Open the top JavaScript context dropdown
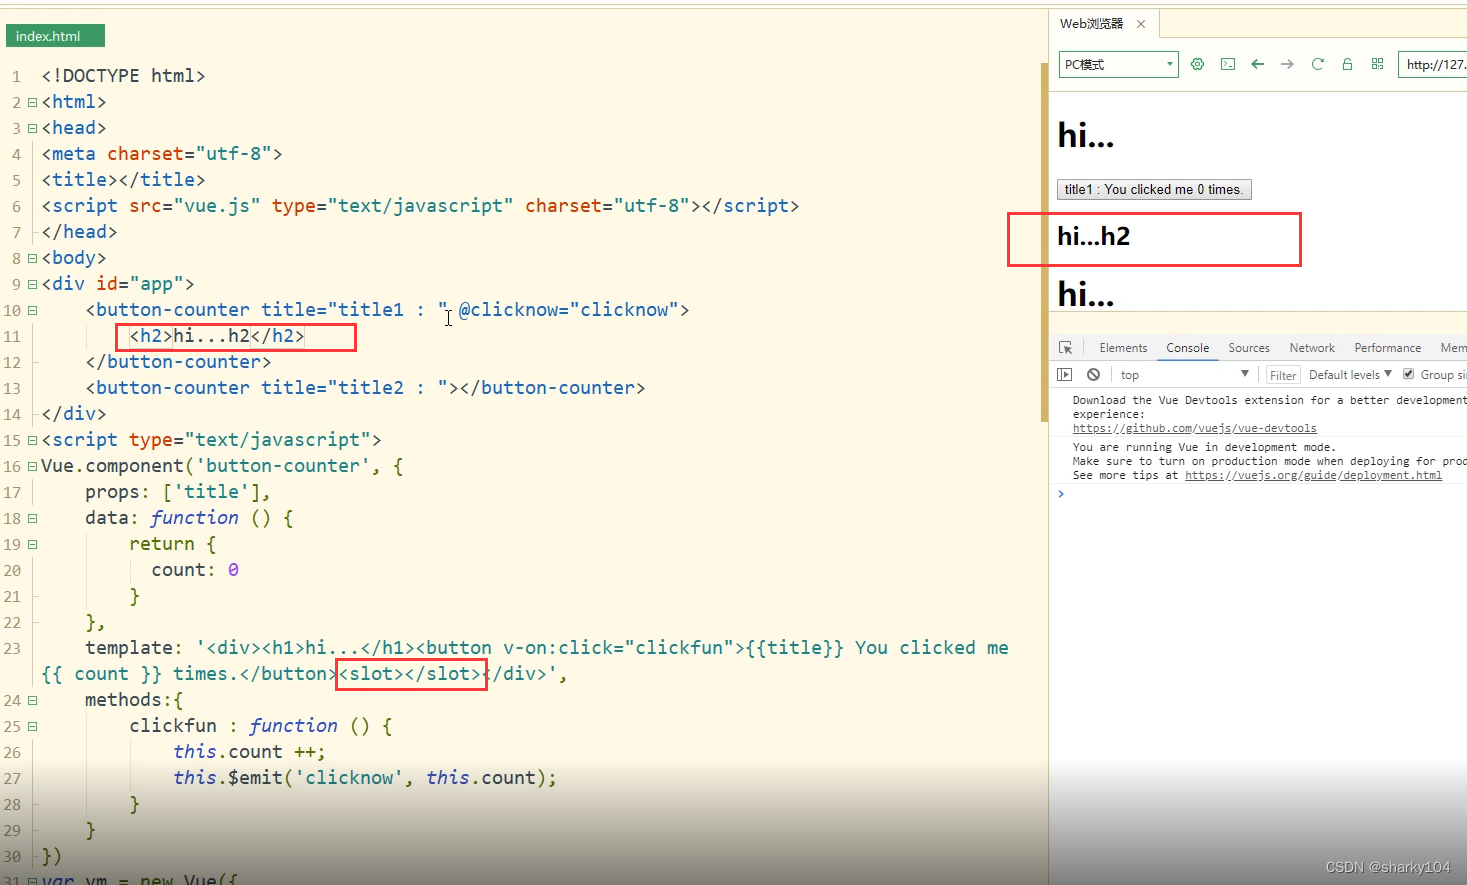 click(1184, 375)
